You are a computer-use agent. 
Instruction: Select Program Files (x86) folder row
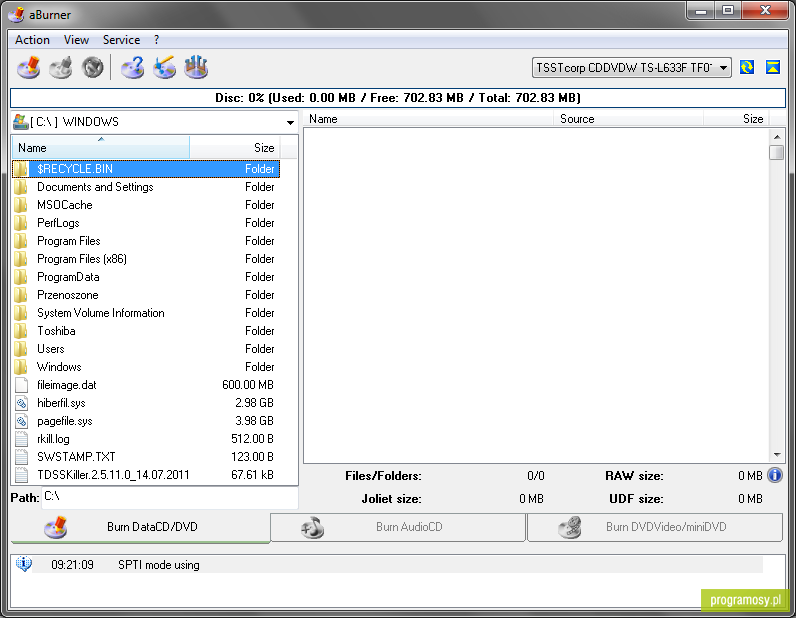[146, 259]
